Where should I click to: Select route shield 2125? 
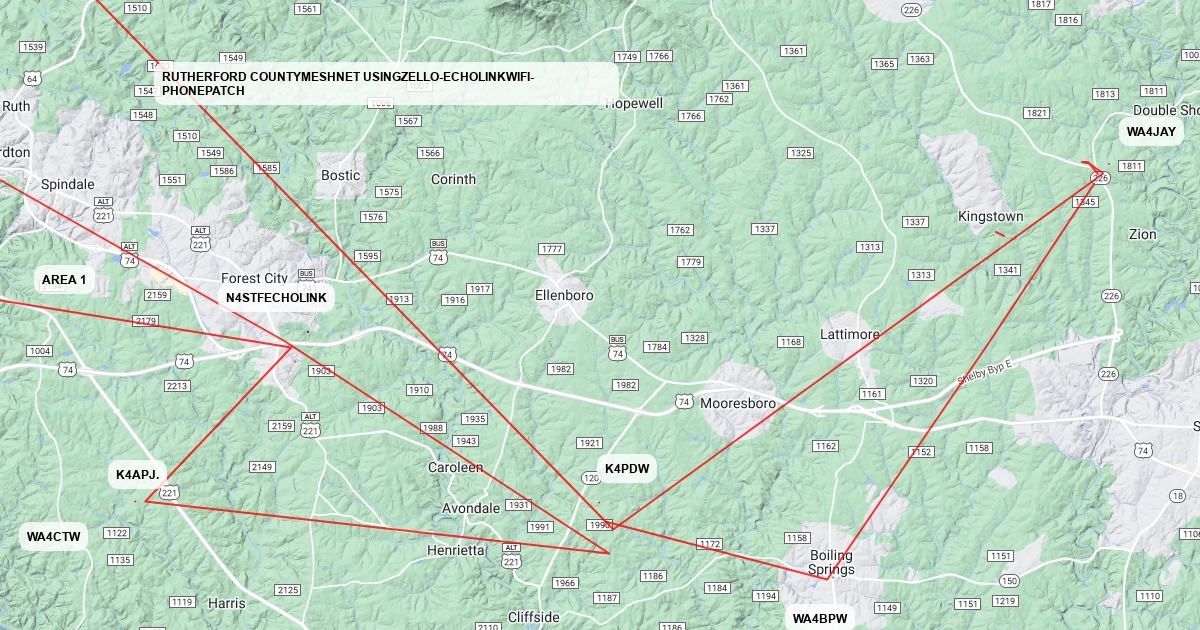(287, 590)
